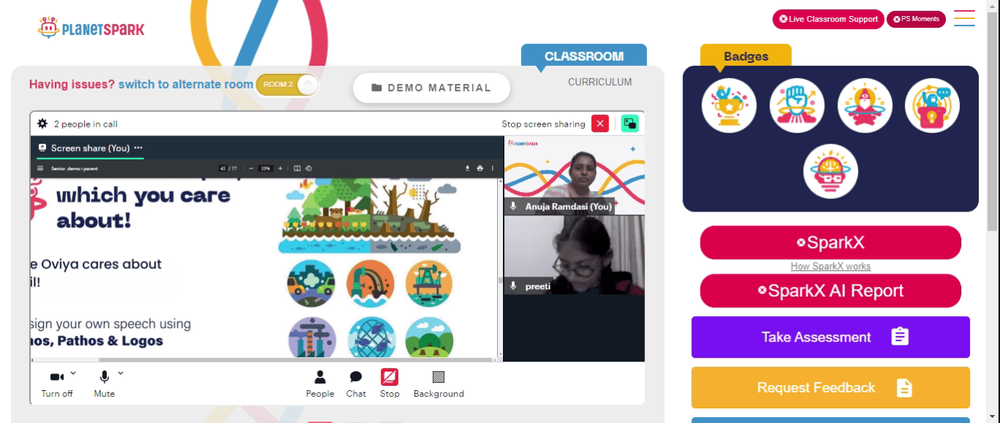Viewport: 1000px width, 423px height.
Task: Click the Screen share (You) tab
Action: (89, 148)
